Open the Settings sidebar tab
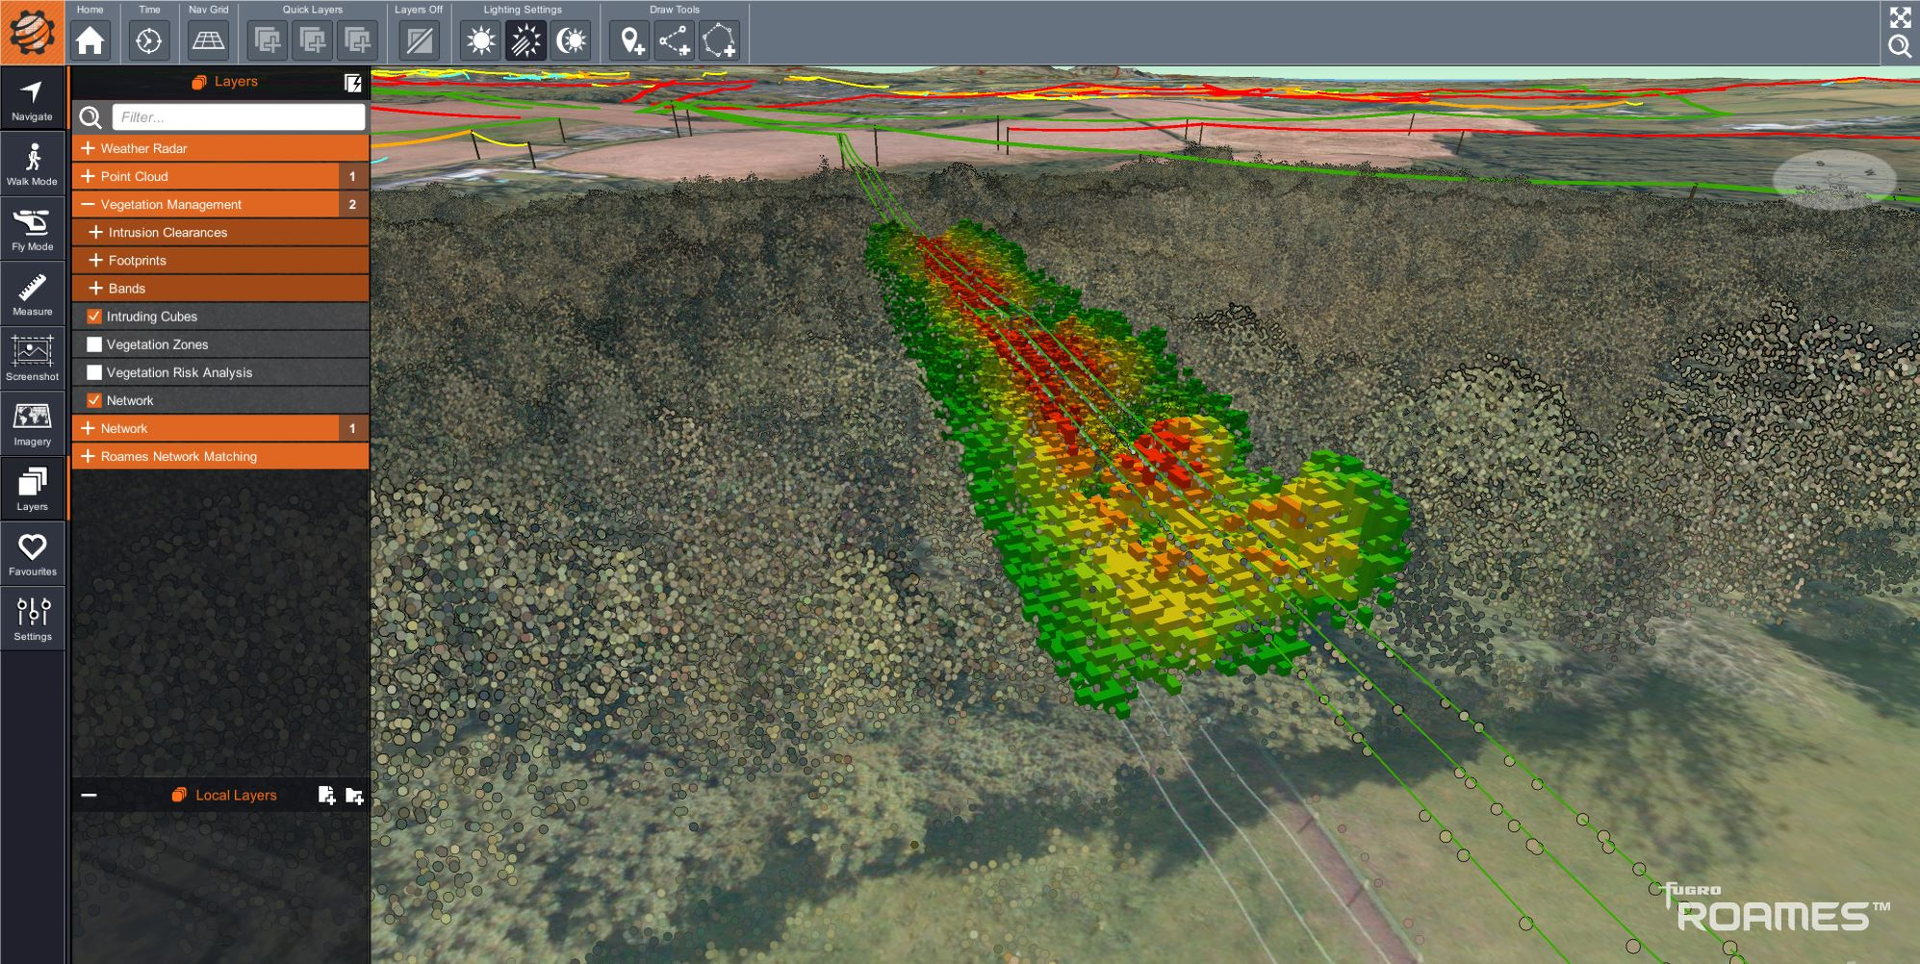 [x=32, y=619]
